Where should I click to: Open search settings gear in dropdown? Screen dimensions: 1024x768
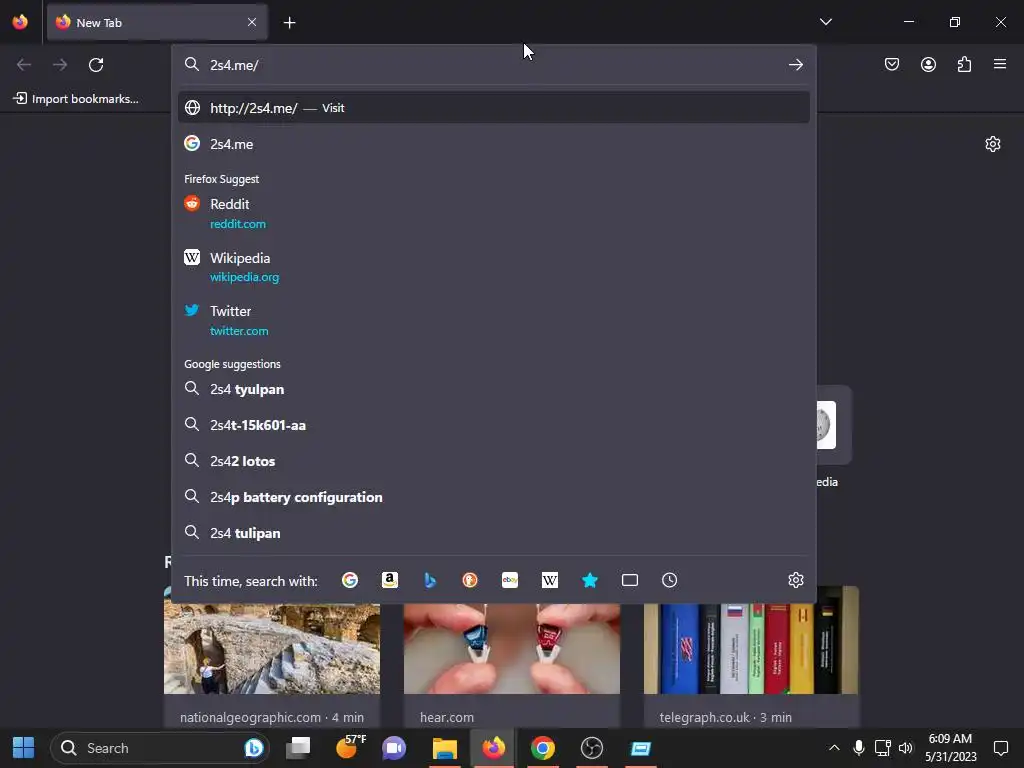795,580
